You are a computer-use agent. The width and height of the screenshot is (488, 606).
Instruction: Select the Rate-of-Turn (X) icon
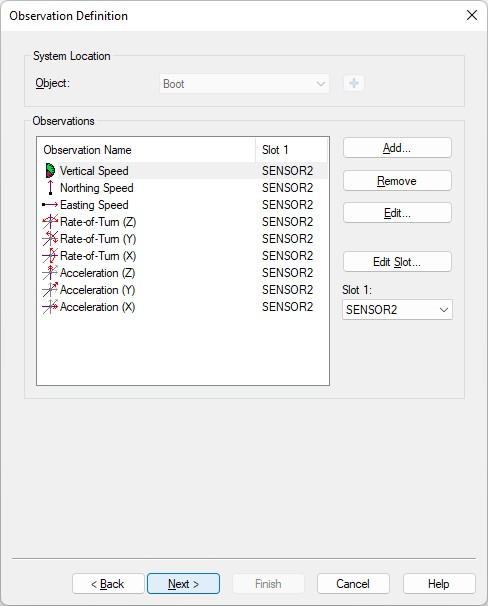pos(50,255)
